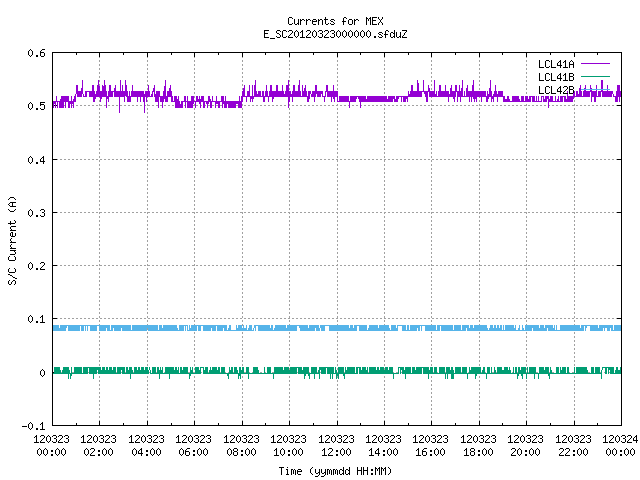Click the y-axis label 'S/C Current (A)'
This screenshot has height=480, width=640.
tap(12, 241)
